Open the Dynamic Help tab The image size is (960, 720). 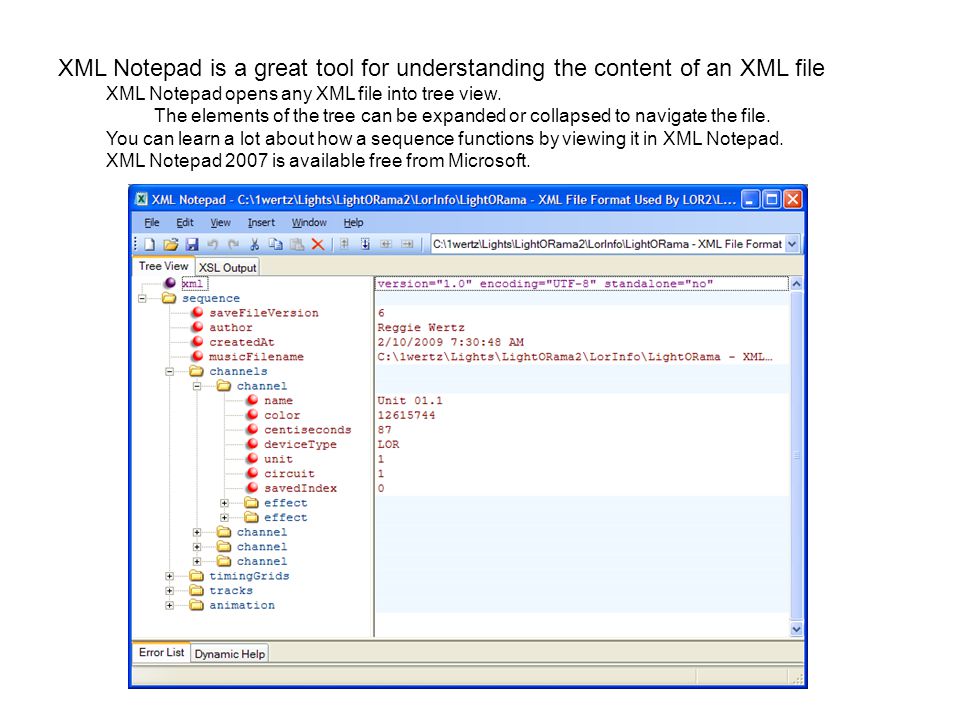(230, 654)
